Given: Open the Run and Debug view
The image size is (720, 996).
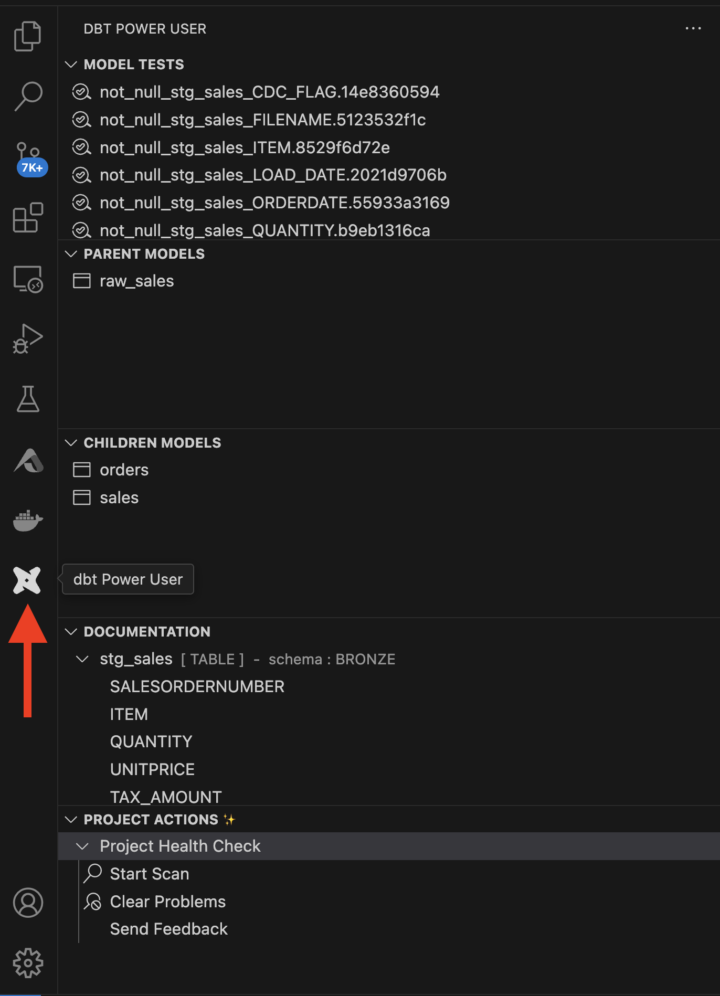Looking at the screenshot, I should pos(27,338).
